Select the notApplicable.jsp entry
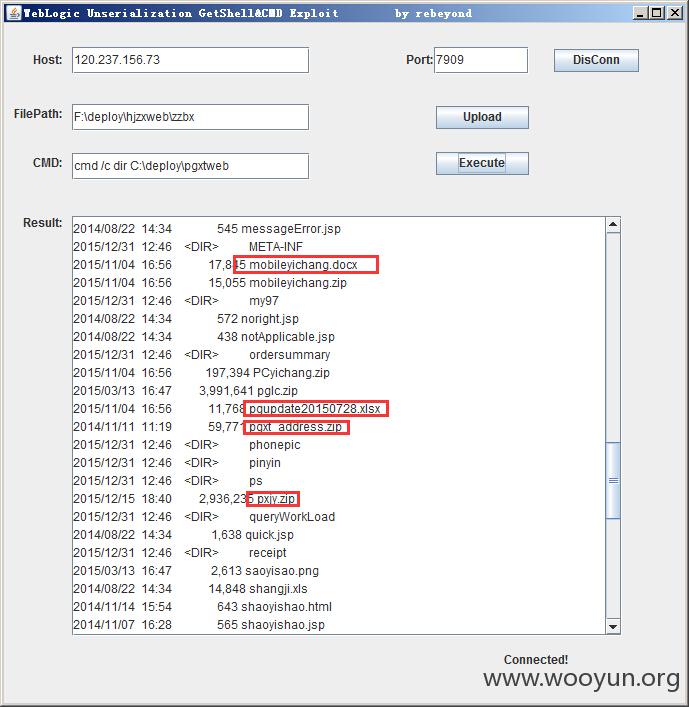 [204, 337]
